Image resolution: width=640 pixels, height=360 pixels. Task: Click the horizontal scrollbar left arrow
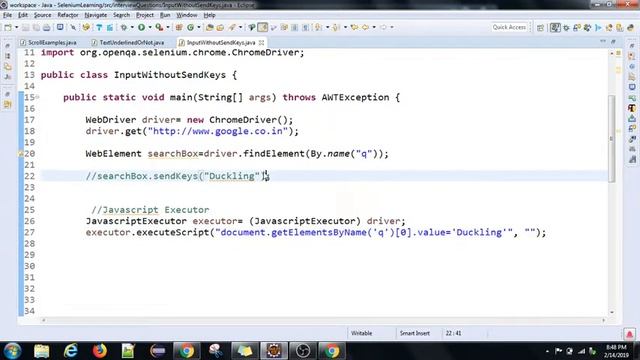[43, 320]
